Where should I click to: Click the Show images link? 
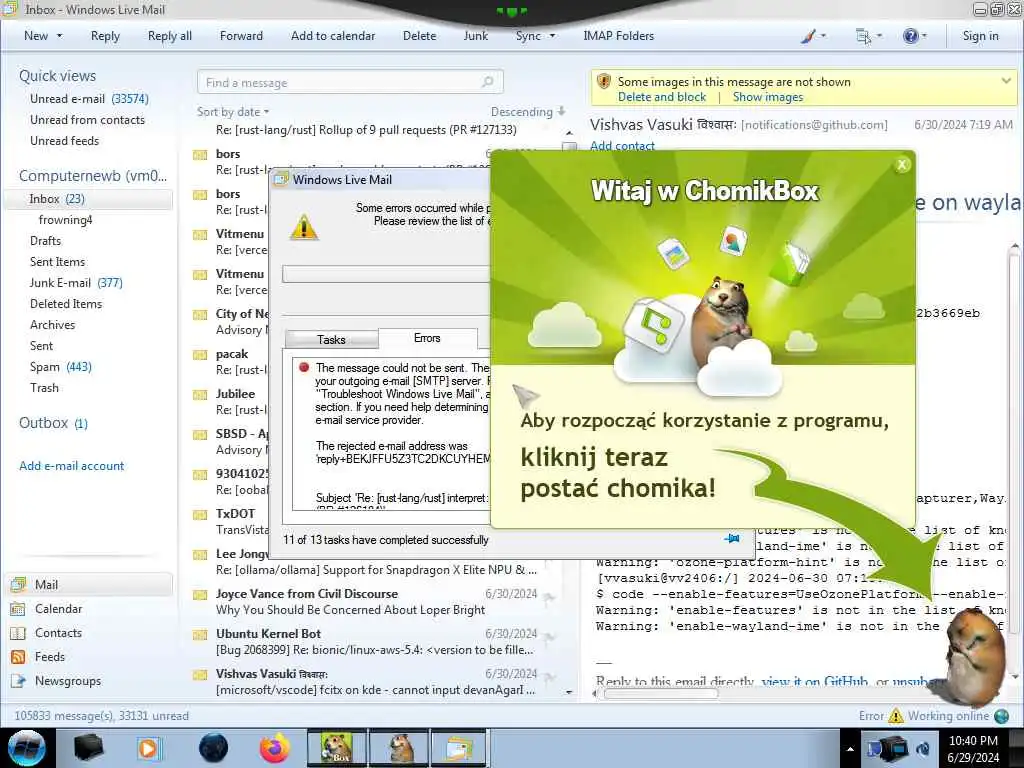pyautogui.click(x=767, y=97)
